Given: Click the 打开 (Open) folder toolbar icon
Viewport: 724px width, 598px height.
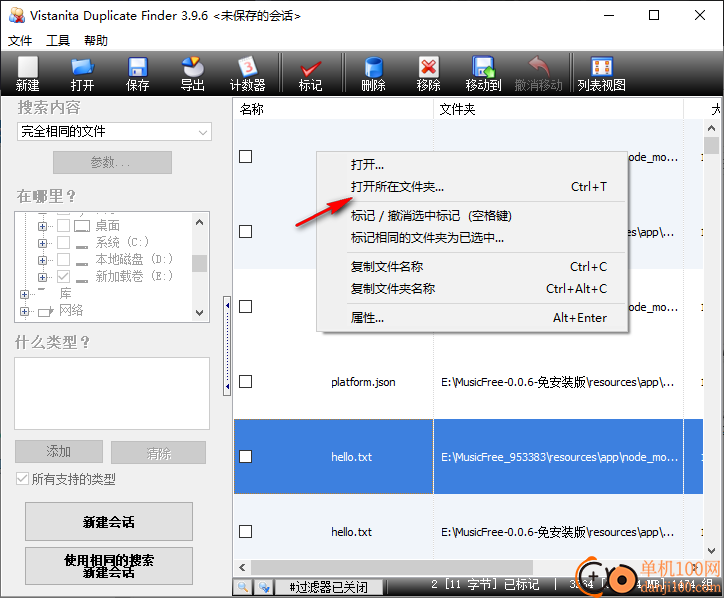Looking at the screenshot, I should pyautogui.click(x=83, y=74).
